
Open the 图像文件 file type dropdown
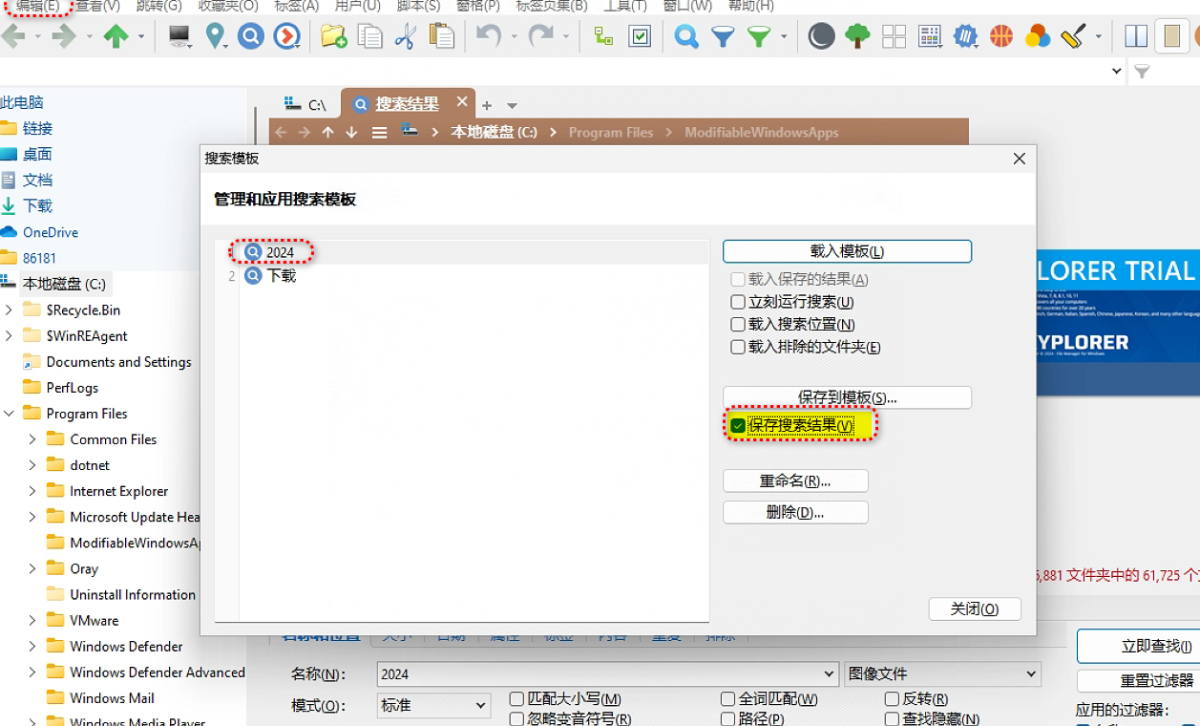[941, 674]
